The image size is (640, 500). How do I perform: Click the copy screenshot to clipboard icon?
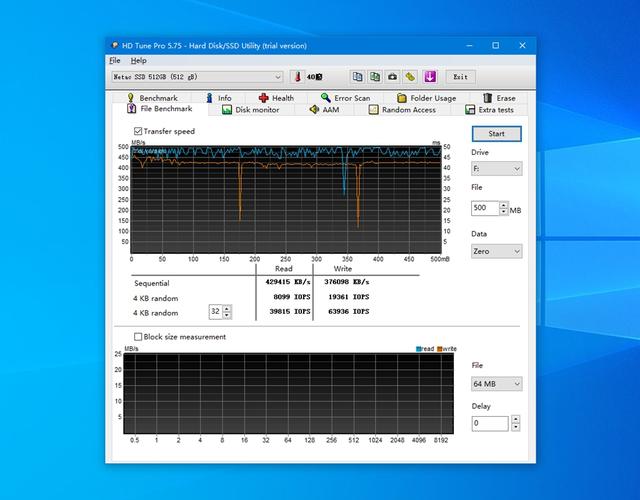(x=375, y=77)
